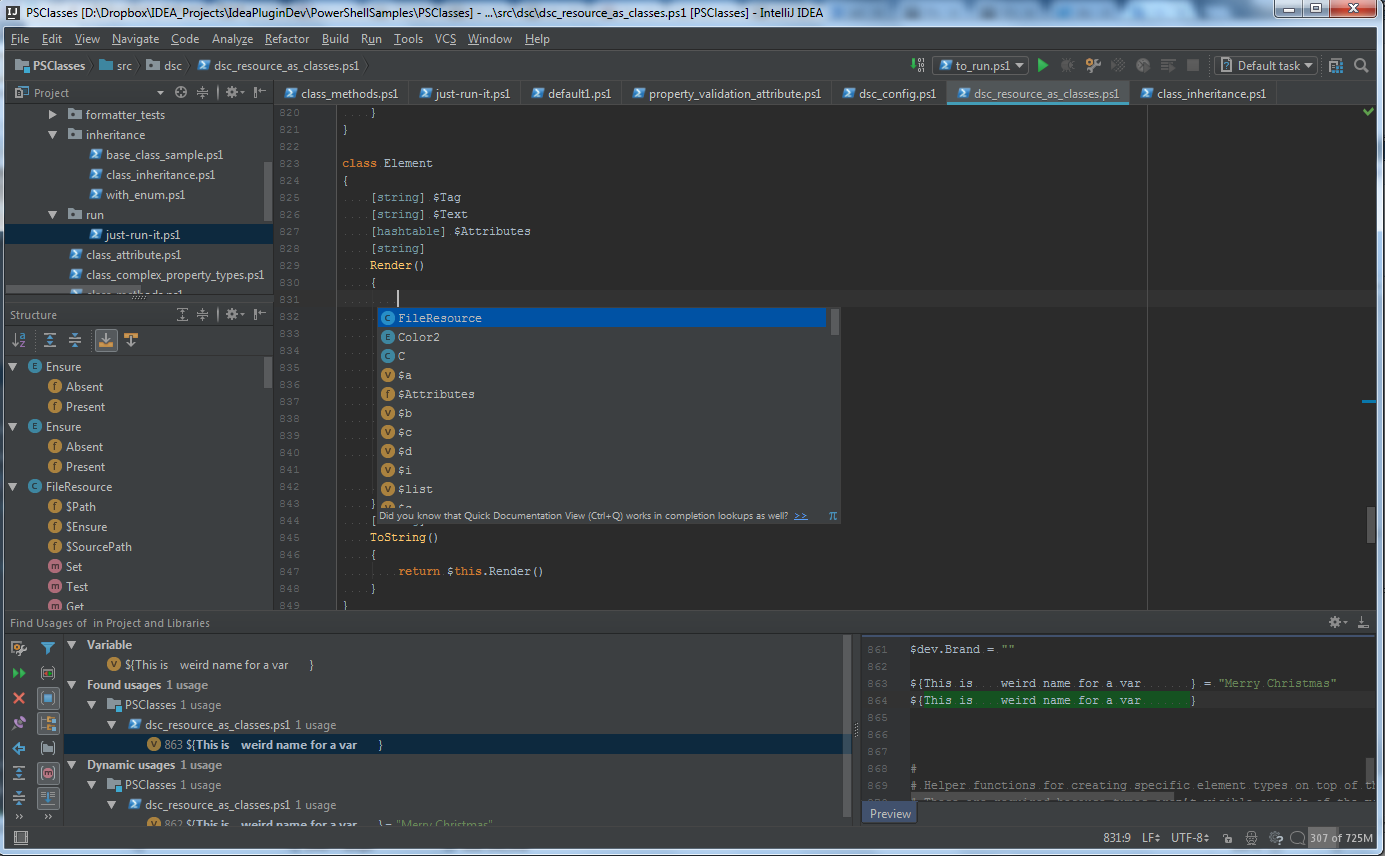Select Color2 in the completion list
Viewport: 1385px width, 856px height.
419,337
